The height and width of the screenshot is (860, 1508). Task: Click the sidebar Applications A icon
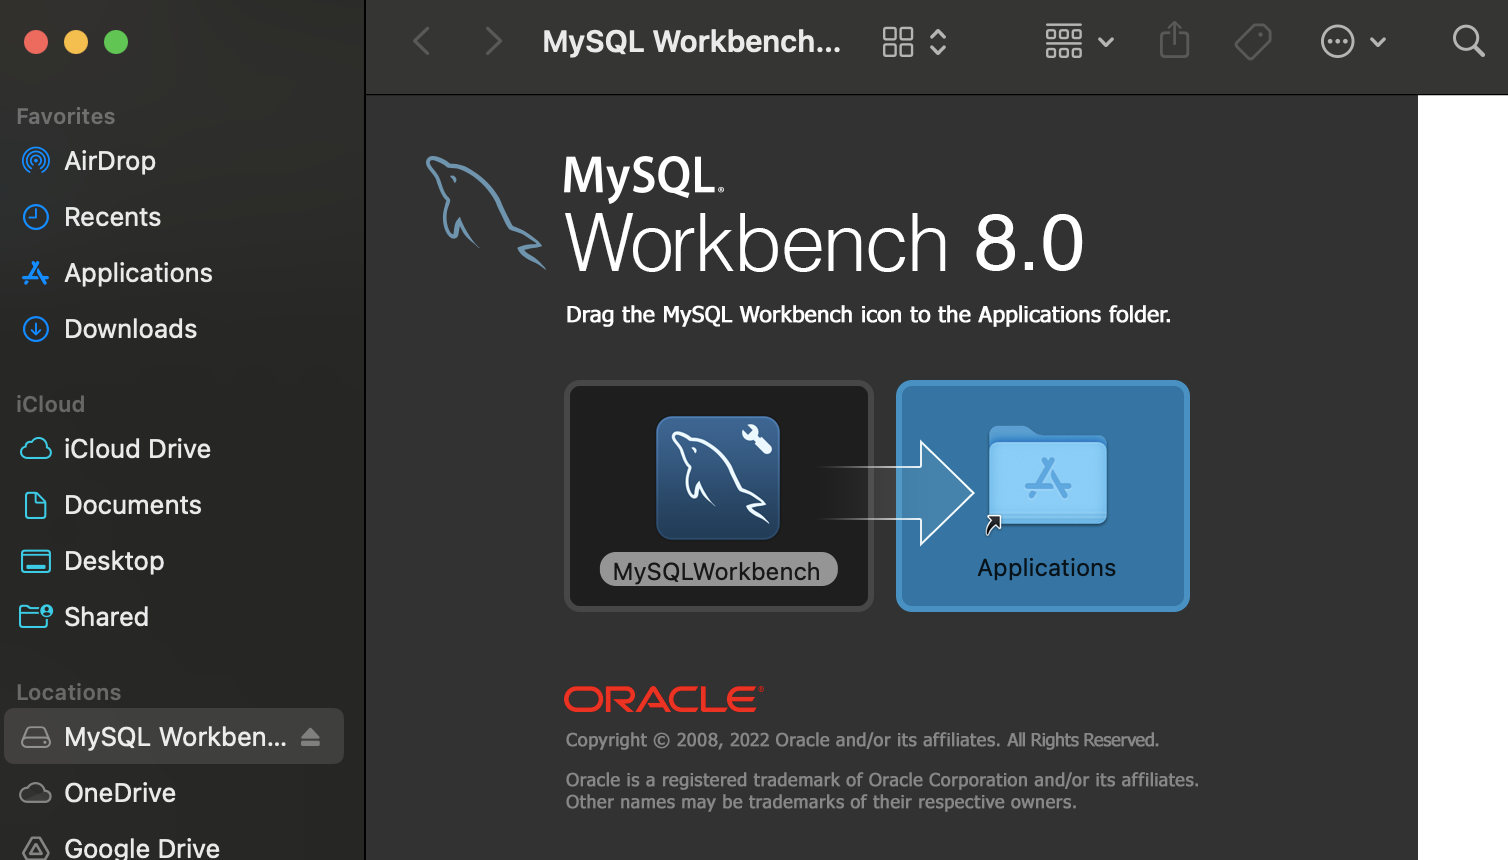pyautogui.click(x=36, y=273)
